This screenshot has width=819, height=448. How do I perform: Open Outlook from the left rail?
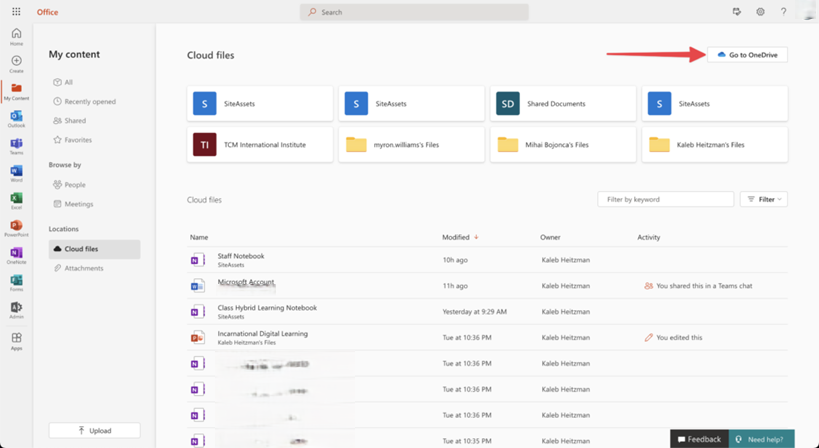pyautogui.click(x=16, y=118)
